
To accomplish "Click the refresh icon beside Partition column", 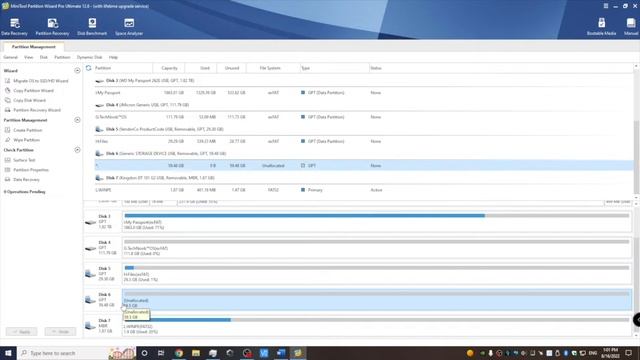I will point(89,68).
